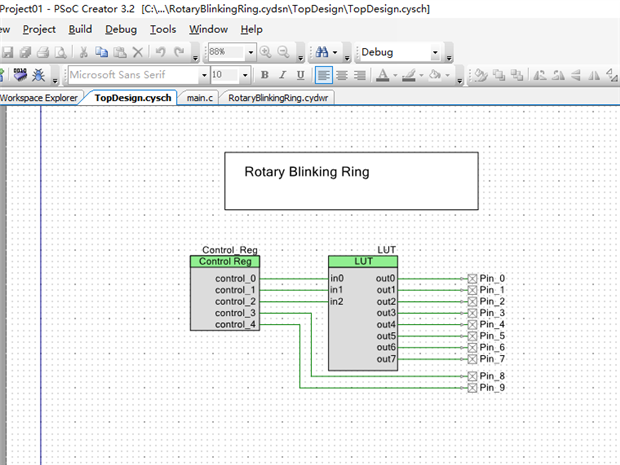Start the Debug bug icon
The image size is (620, 465).
coord(38,75)
